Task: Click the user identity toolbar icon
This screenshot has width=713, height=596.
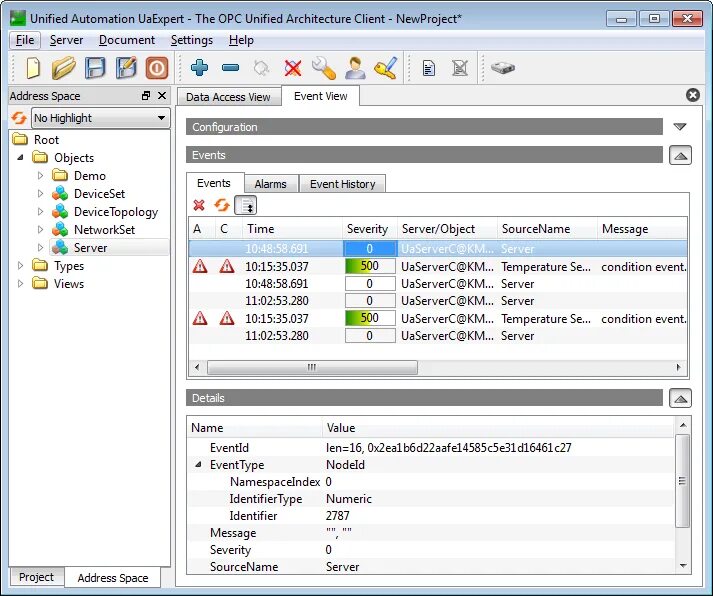Action: coord(355,68)
